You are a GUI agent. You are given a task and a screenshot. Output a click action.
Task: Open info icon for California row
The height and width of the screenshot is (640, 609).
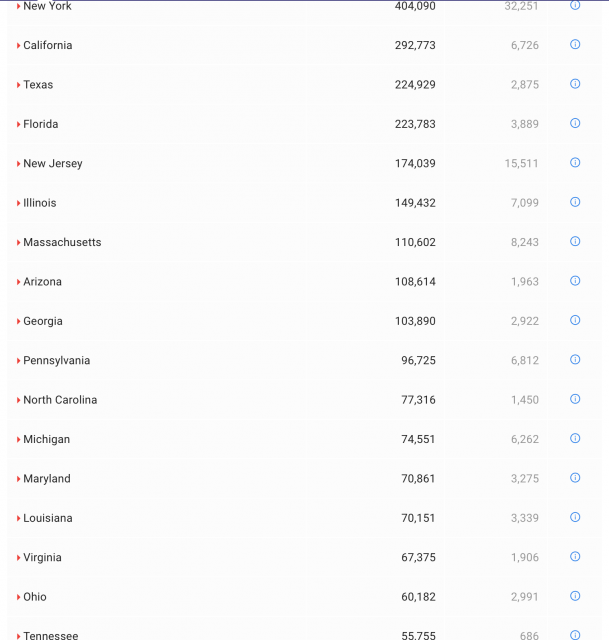click(575, 44)
